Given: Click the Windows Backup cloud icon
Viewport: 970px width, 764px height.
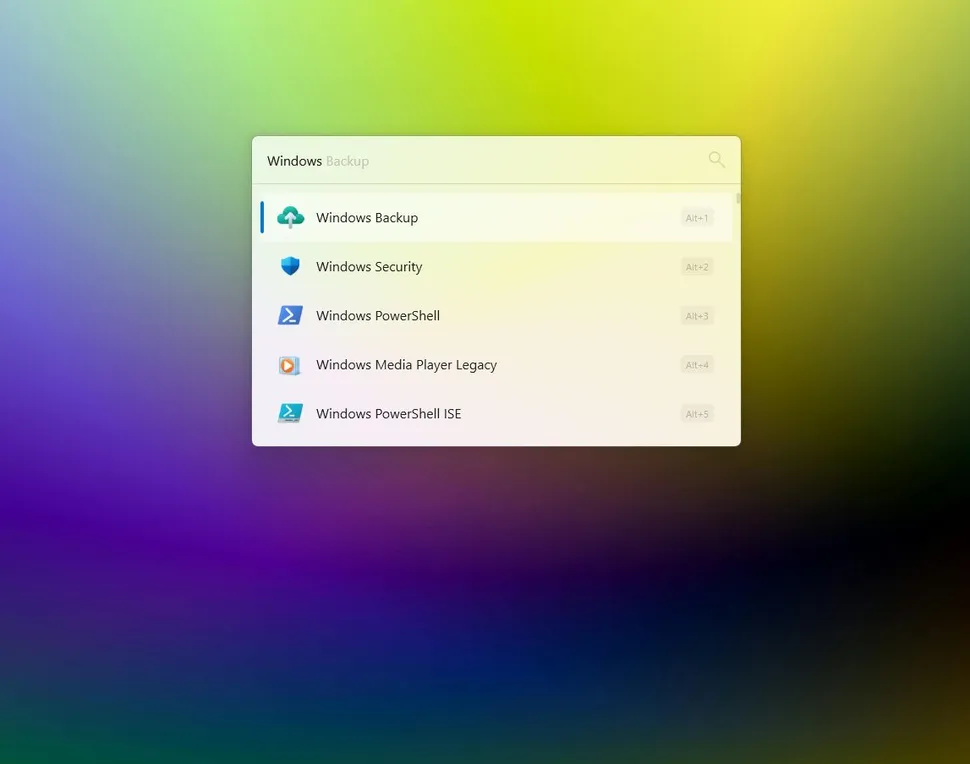Looking at the screenshot, I should point(290,217).
